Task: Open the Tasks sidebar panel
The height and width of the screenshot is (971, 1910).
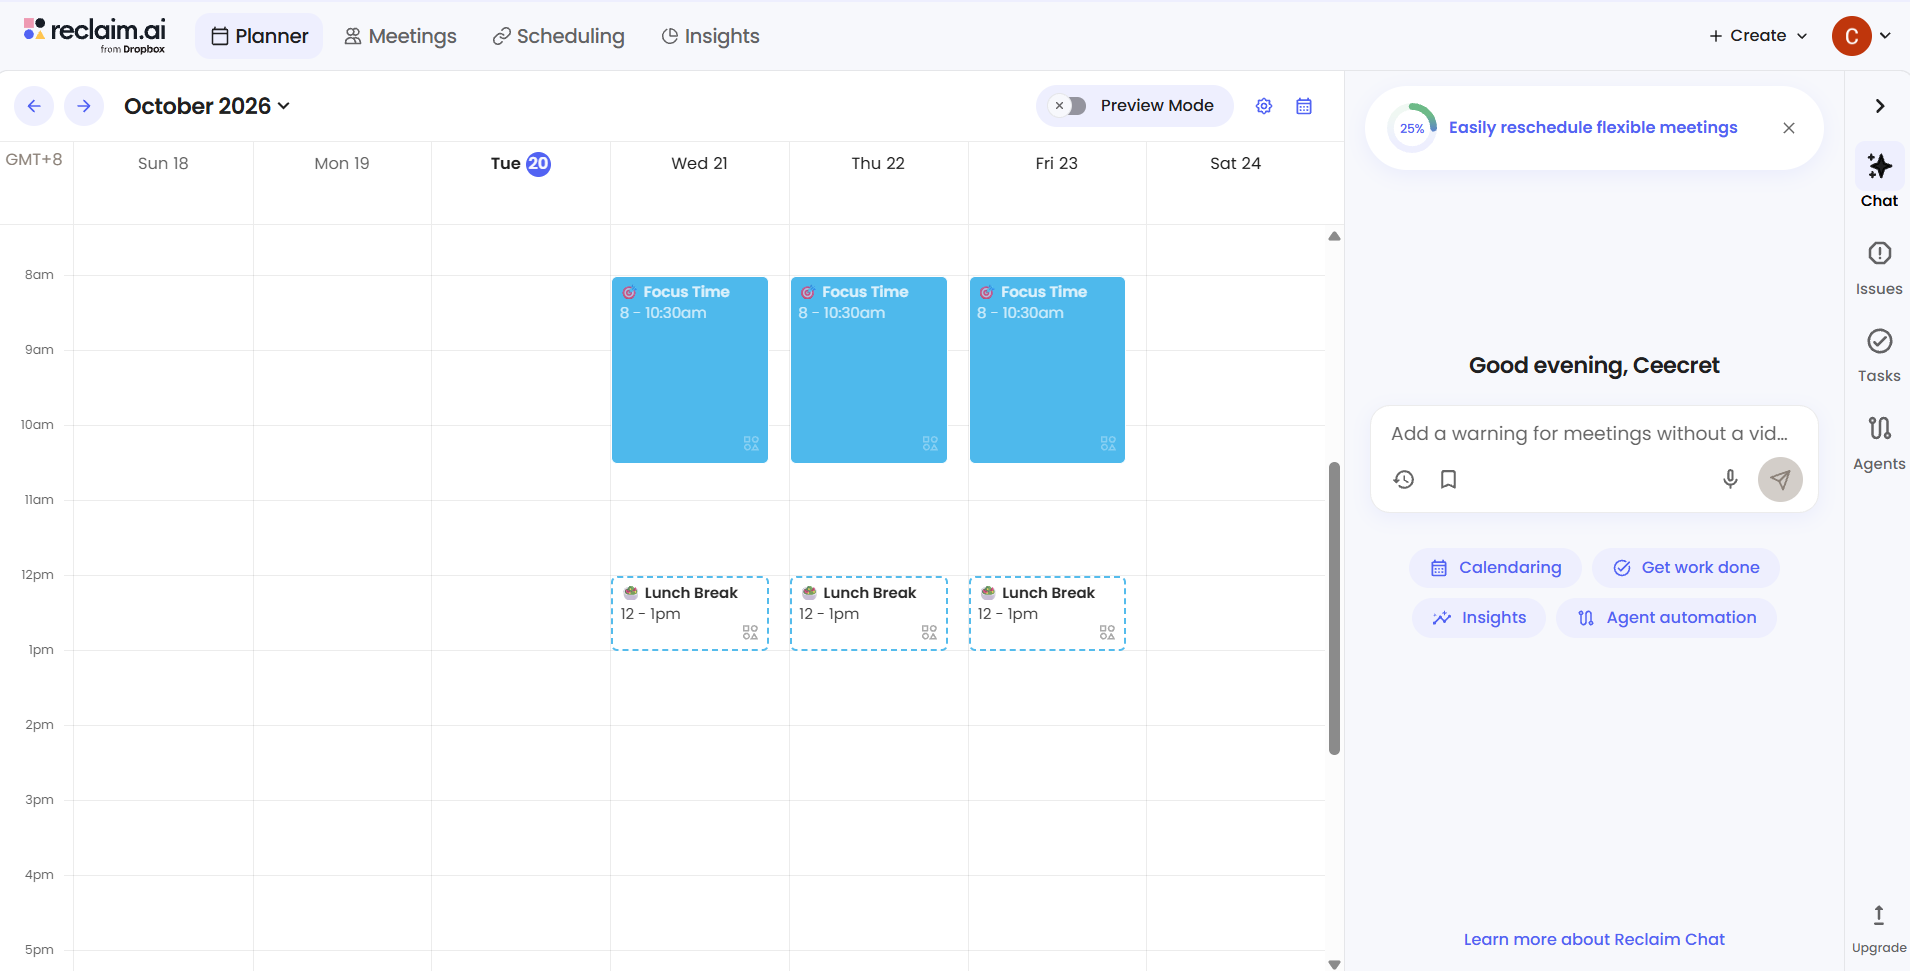Action: pos(1879,354)
